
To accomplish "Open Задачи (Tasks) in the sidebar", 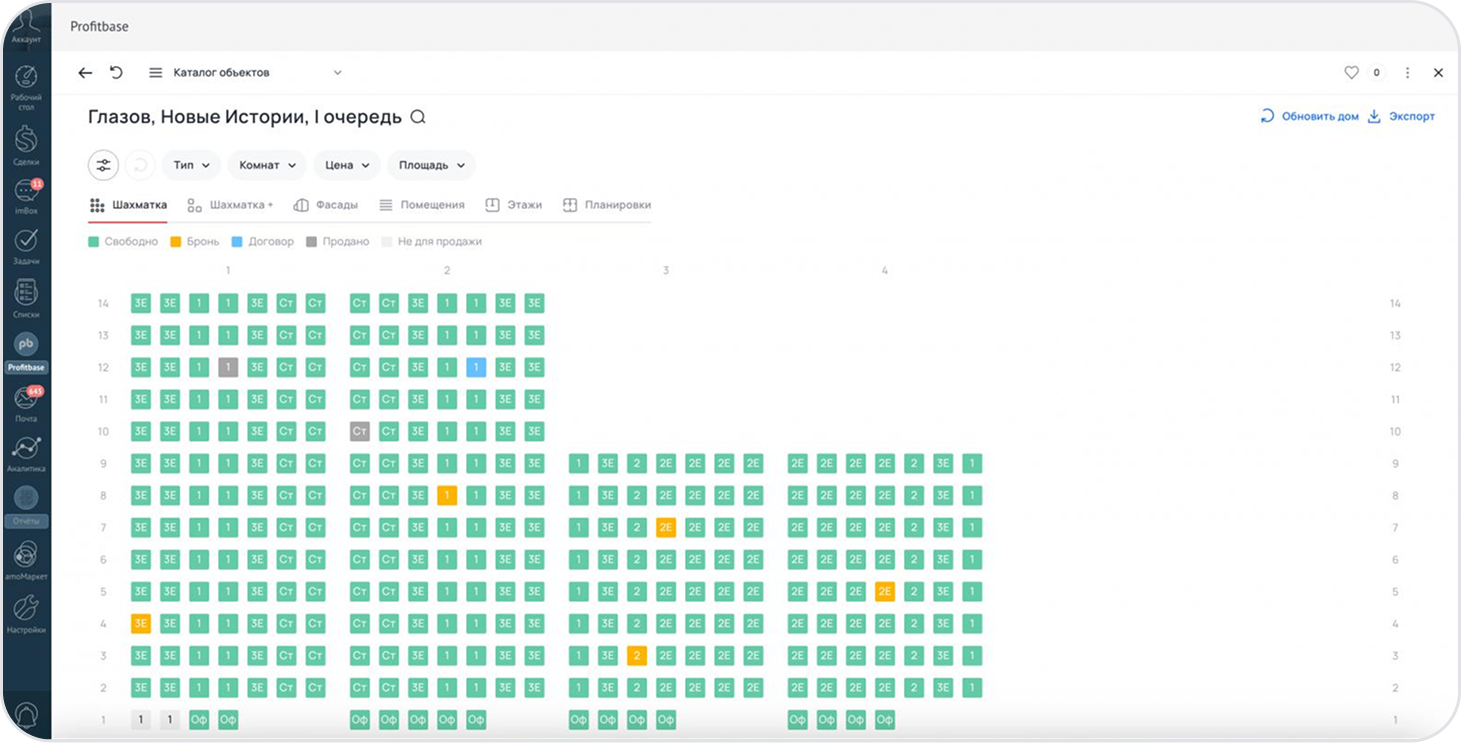I will [x=26, y=244].
